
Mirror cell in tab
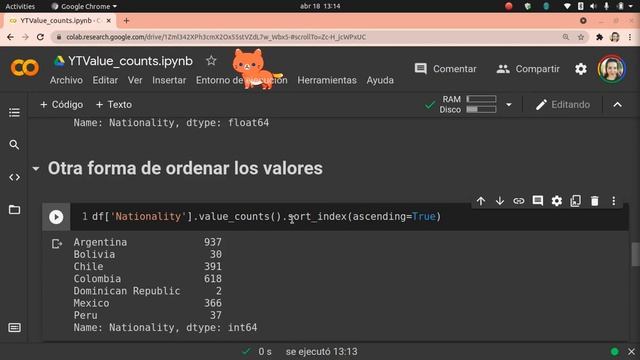click(576, 201)
